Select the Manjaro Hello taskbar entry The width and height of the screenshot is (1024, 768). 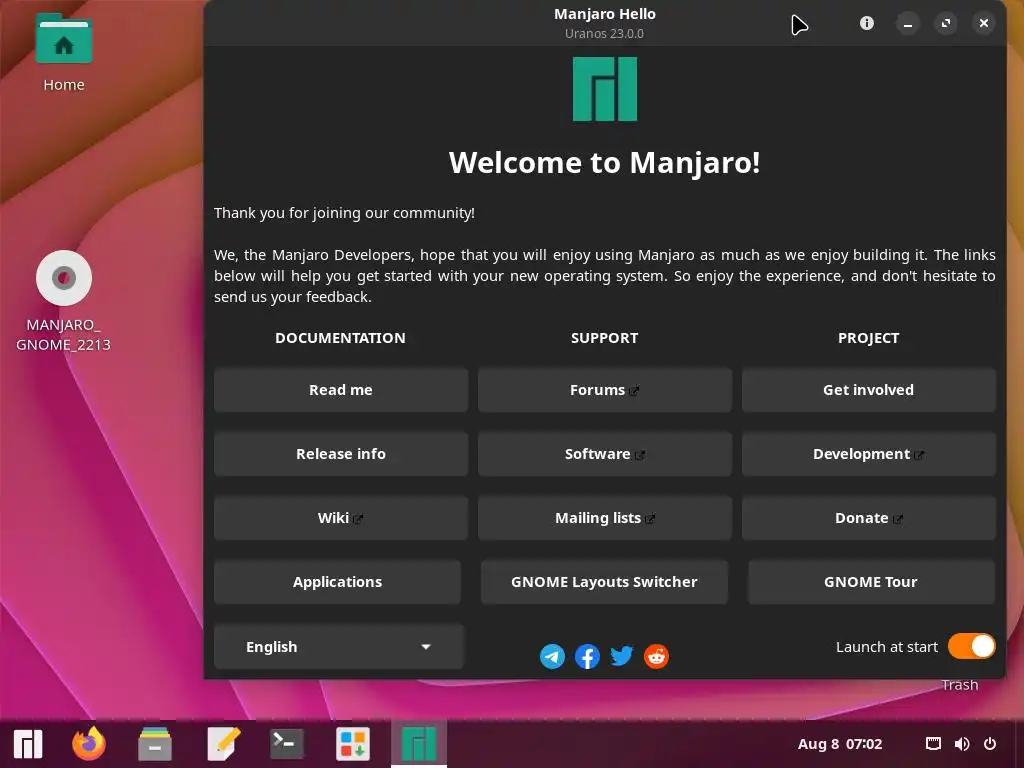click(419, 744)
